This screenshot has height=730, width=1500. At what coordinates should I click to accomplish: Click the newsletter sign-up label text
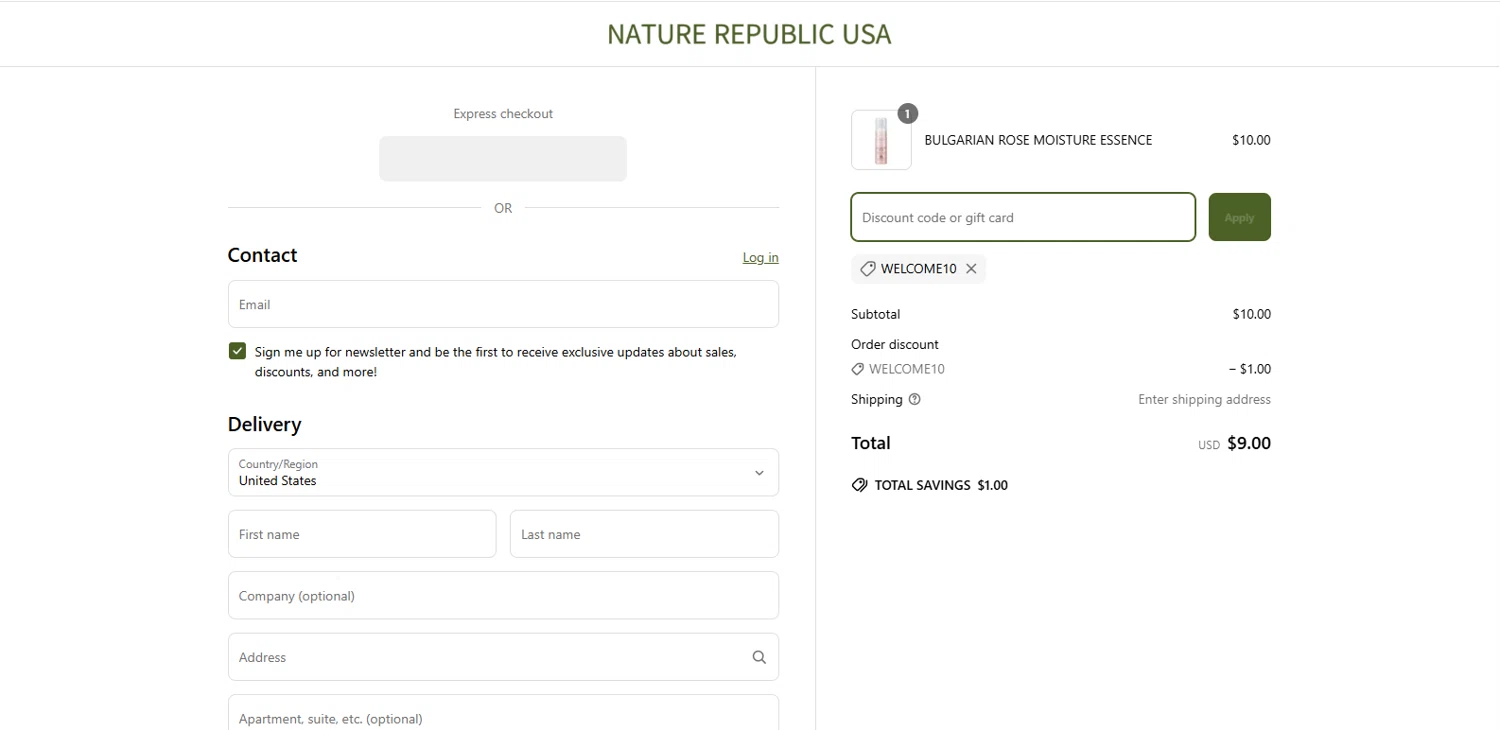[496, 362]
